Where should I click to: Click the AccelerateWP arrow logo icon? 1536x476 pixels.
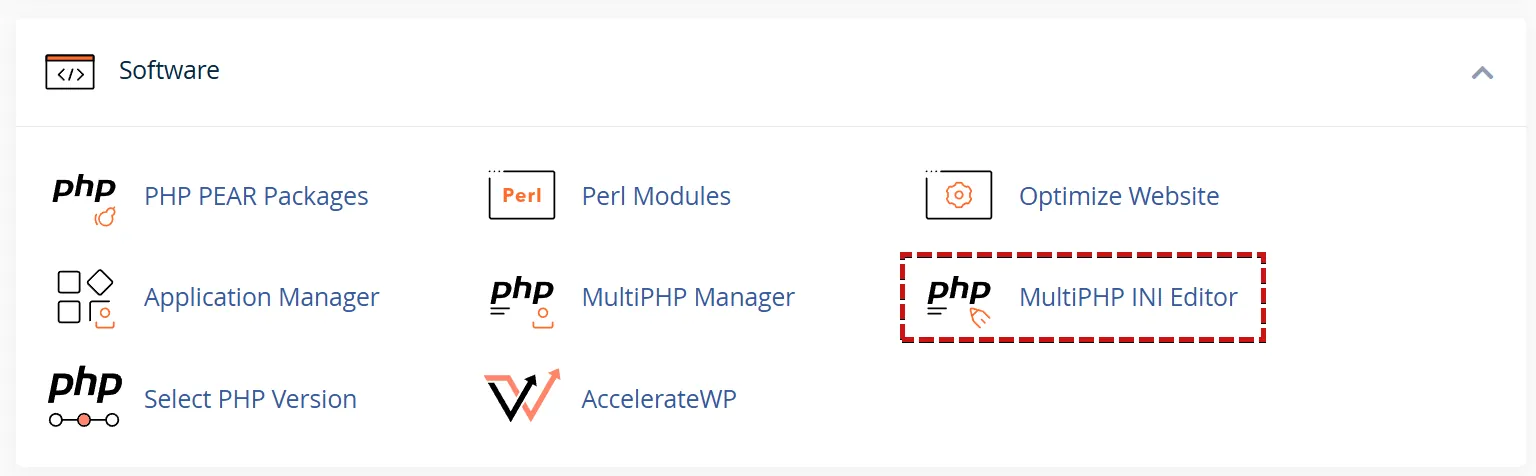[521, 396]
